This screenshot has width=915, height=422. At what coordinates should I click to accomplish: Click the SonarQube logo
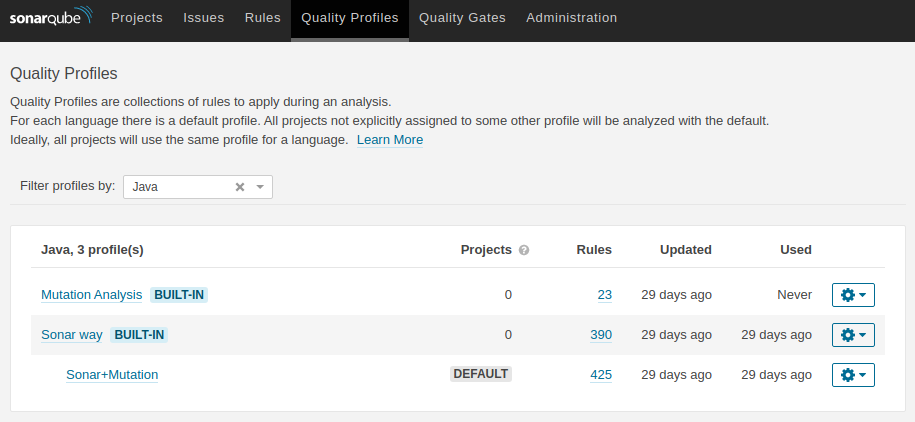pos(51,18)
